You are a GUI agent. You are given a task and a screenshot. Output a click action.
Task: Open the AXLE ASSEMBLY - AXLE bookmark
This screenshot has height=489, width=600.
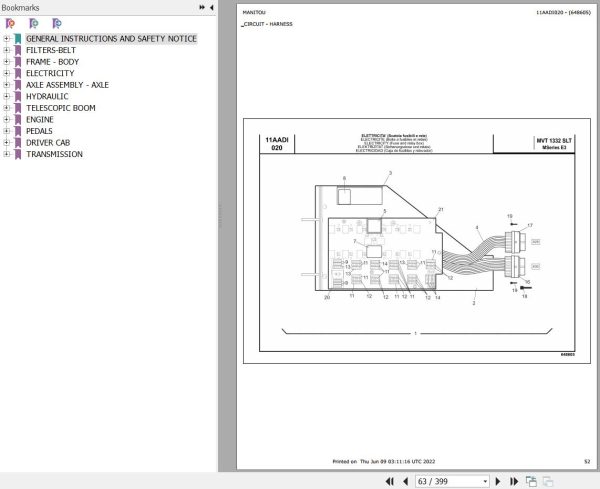click(x=67, y=85)
